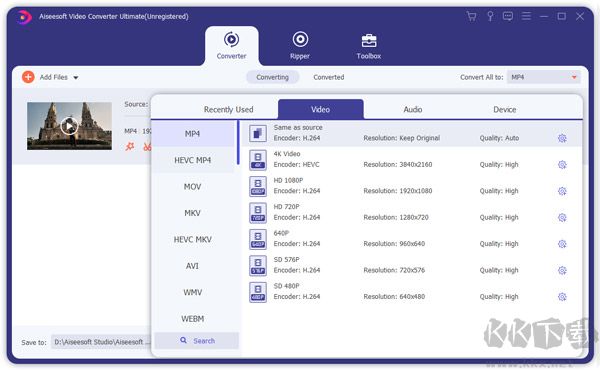This screenshot has width=600, height=370.
Task: Open the hamburger menu icon
Action: point(526,16)
